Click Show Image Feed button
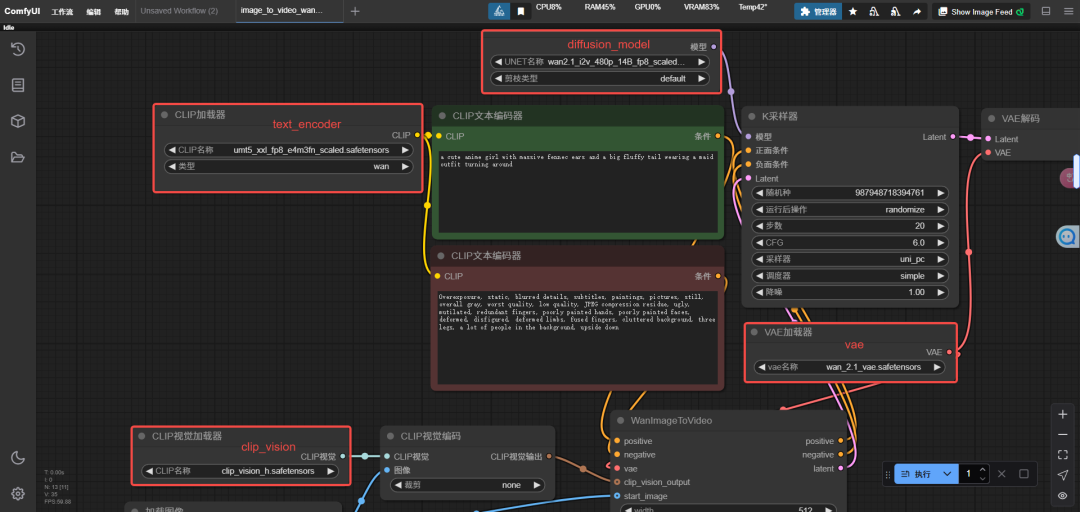1080x512 pixels. (982, 12)
